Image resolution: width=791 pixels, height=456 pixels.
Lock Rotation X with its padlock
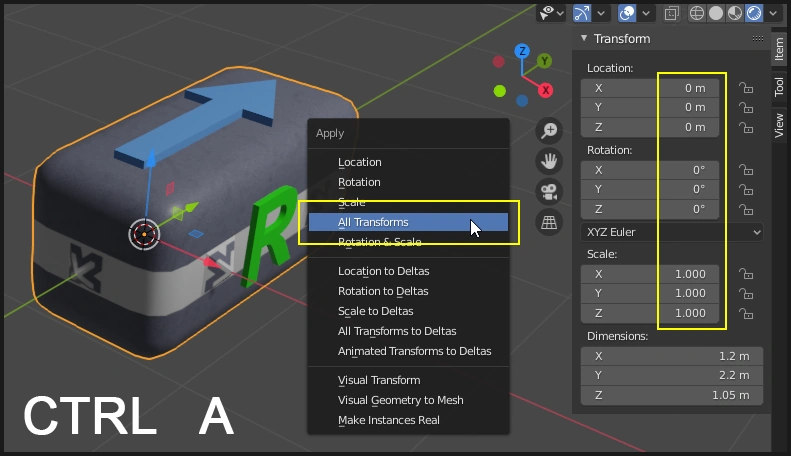point(746,169)
